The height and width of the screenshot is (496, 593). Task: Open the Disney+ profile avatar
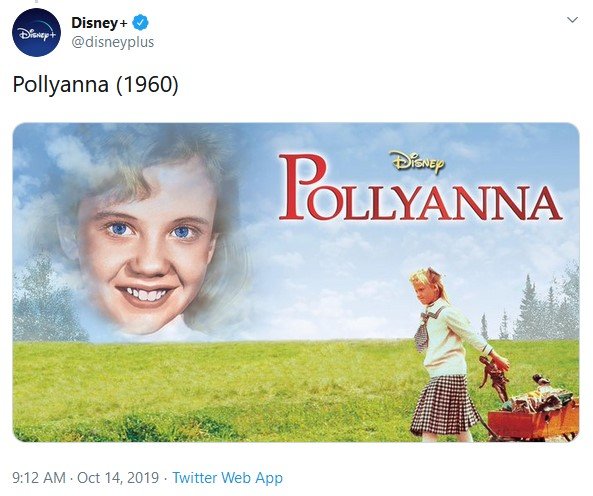pyautogui.click(x=36, y=32)
